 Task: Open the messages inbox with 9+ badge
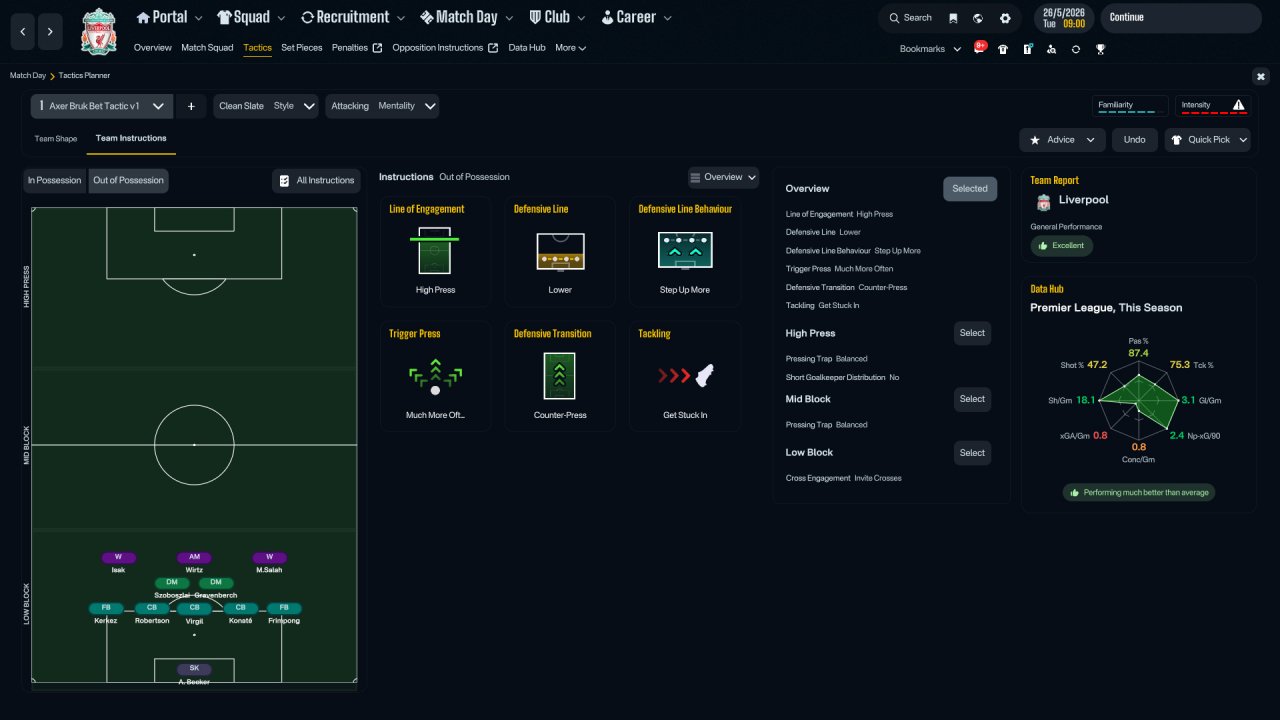(980, 48)
